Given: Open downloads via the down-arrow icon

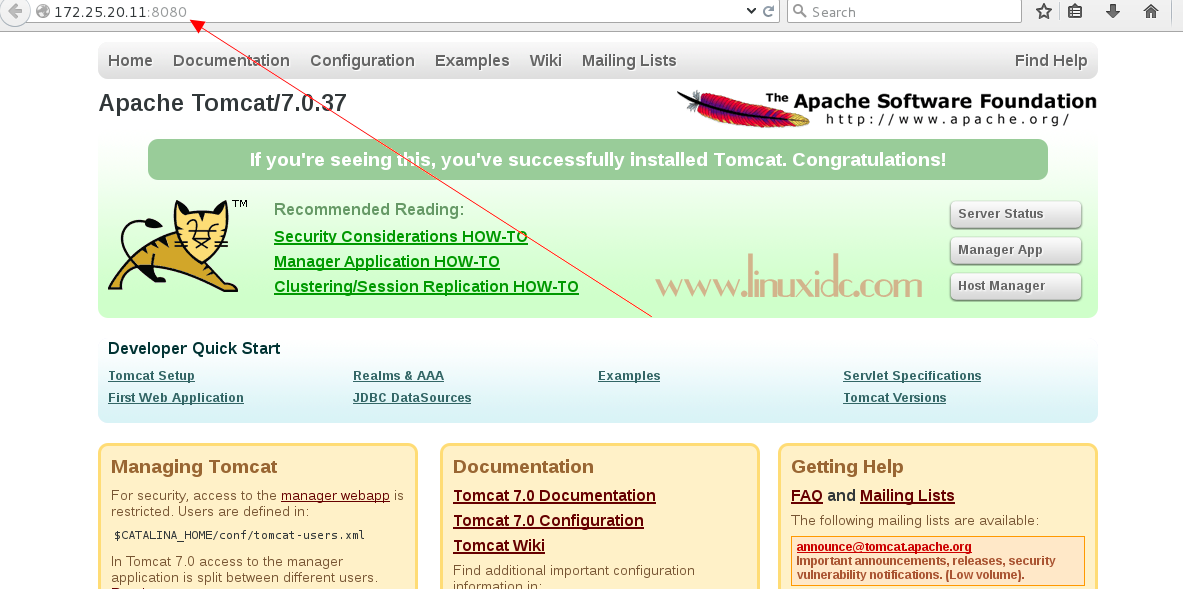Looking at the screenshot, I should (1112, 11).
